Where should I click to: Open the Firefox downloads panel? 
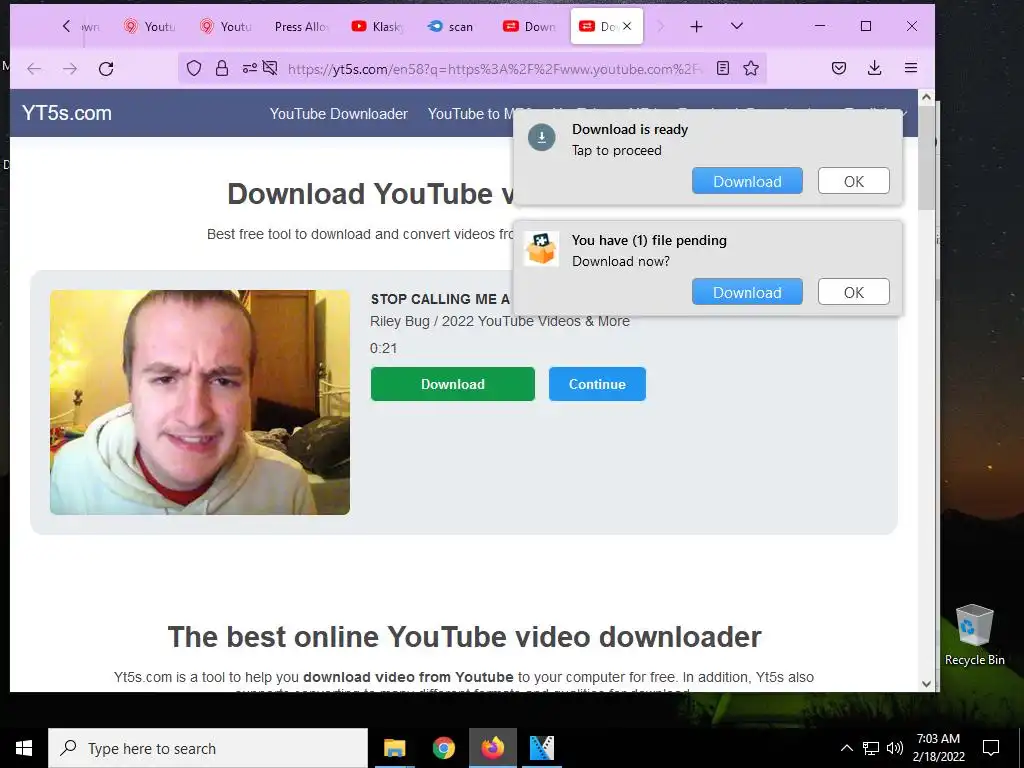[x=874, y=68]
